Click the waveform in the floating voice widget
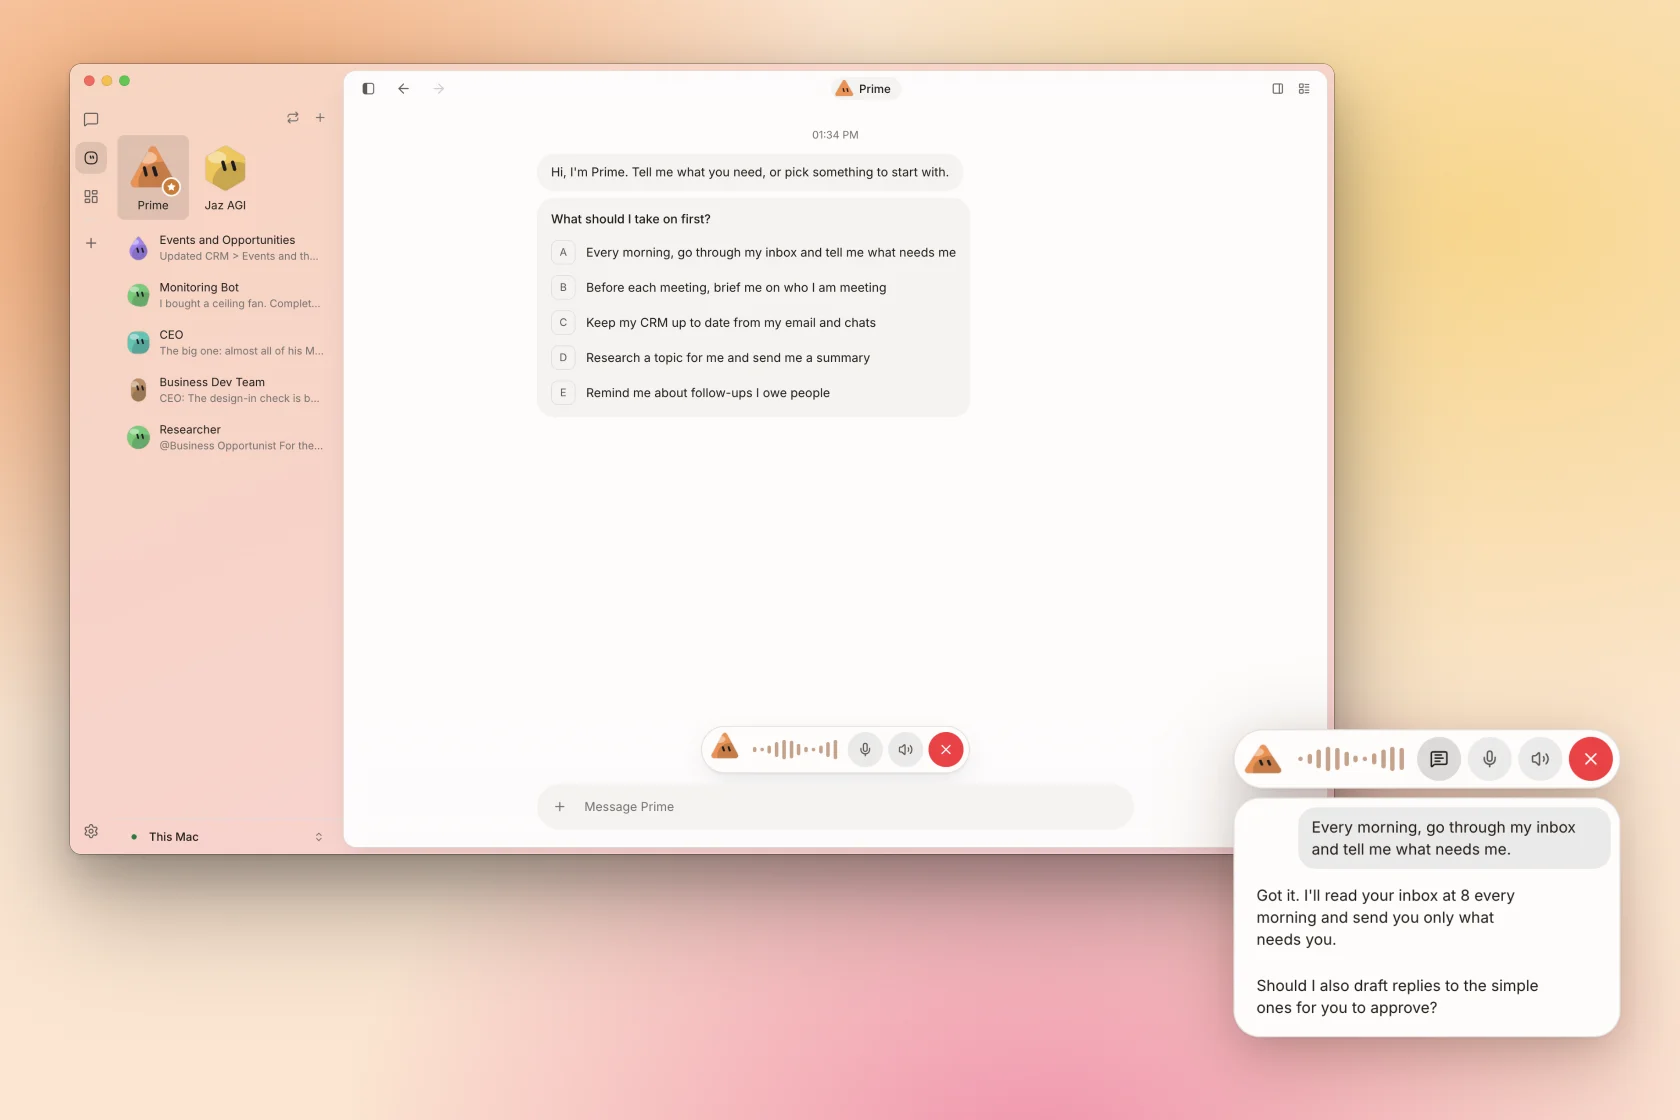Image resolution: width=1680 pixels, height=1120 pixels. coord(1351,759)
